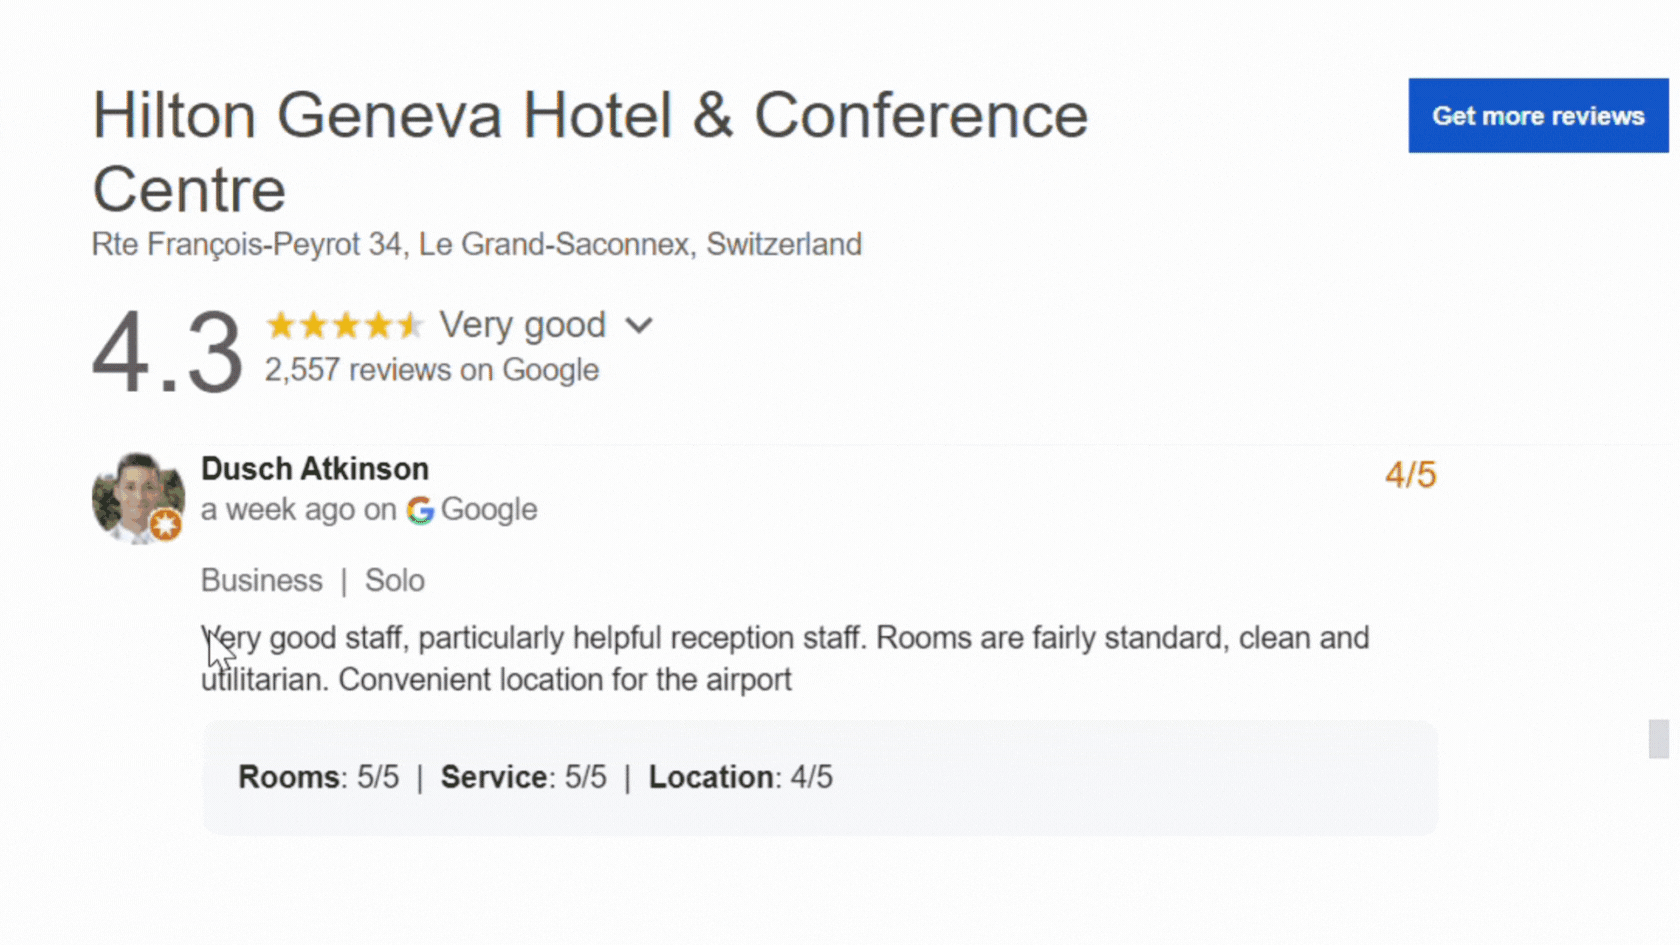Click the Google G logo icon
The height and width of the screenshot is (945, 1680).
tap(420, 510)
